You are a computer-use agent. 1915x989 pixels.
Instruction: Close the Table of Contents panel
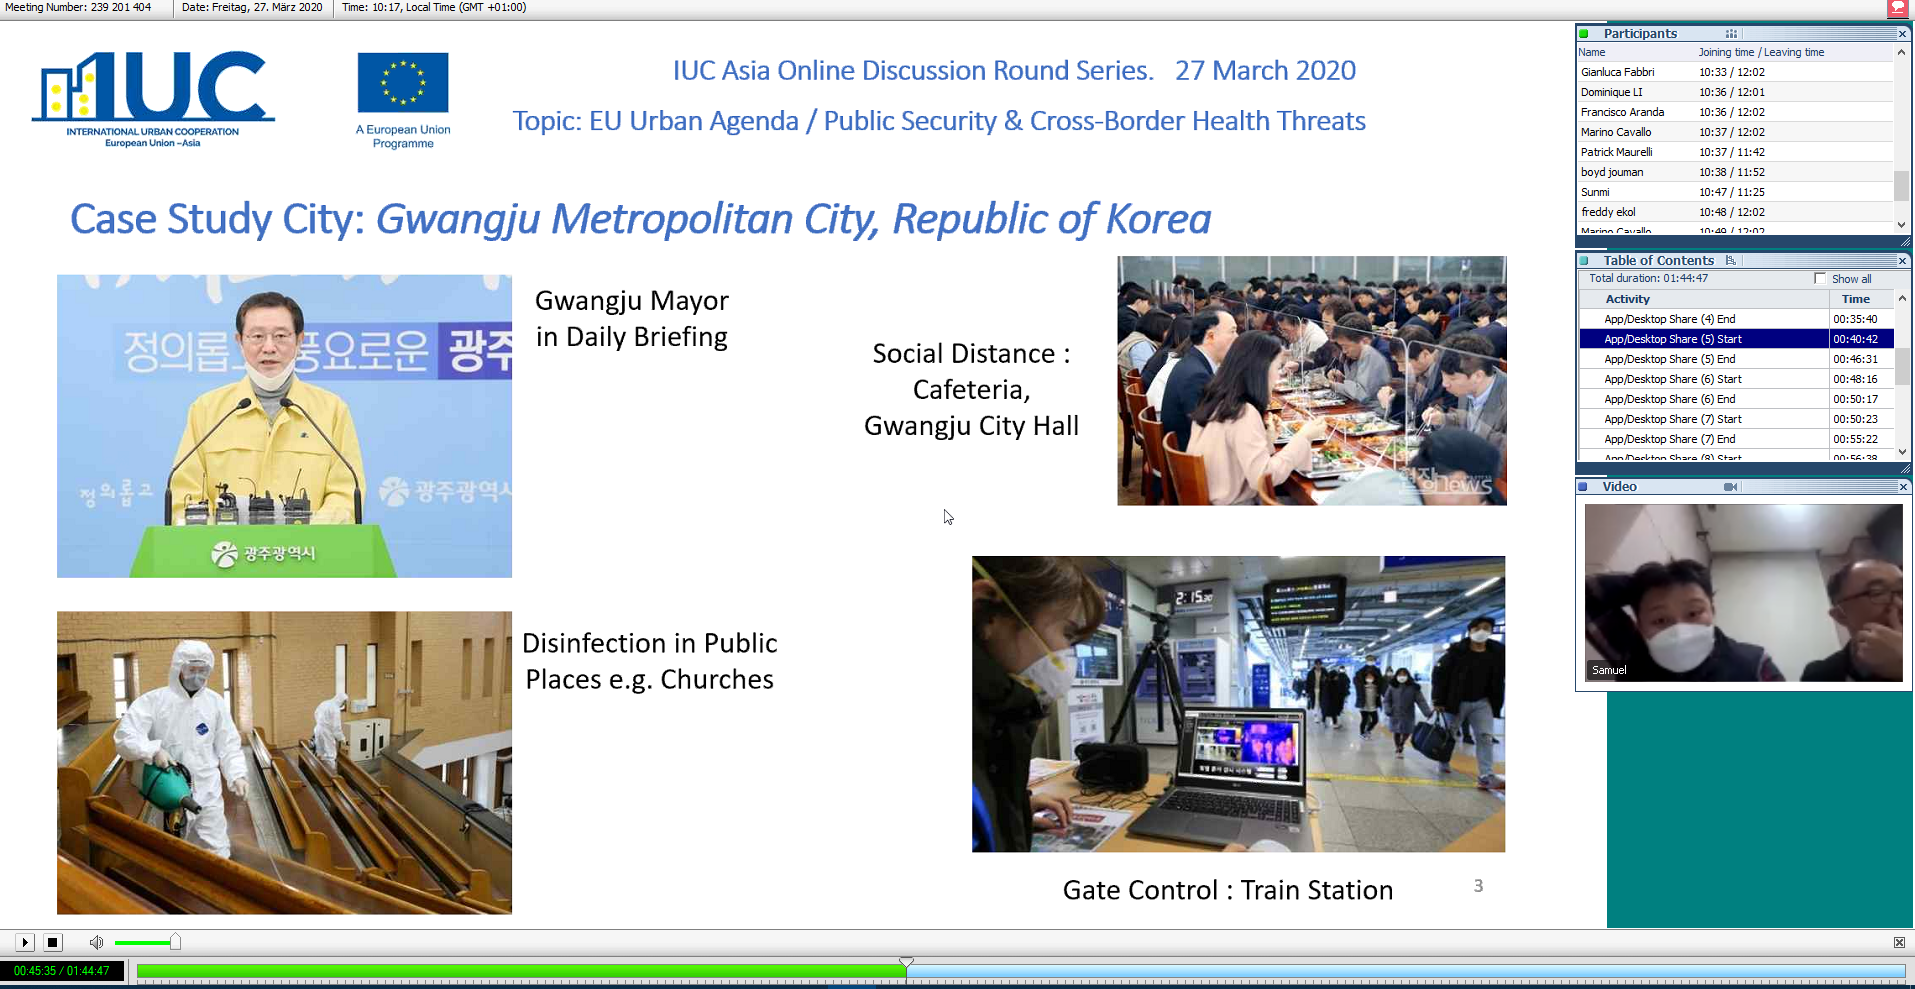(x=1902, y=260)
